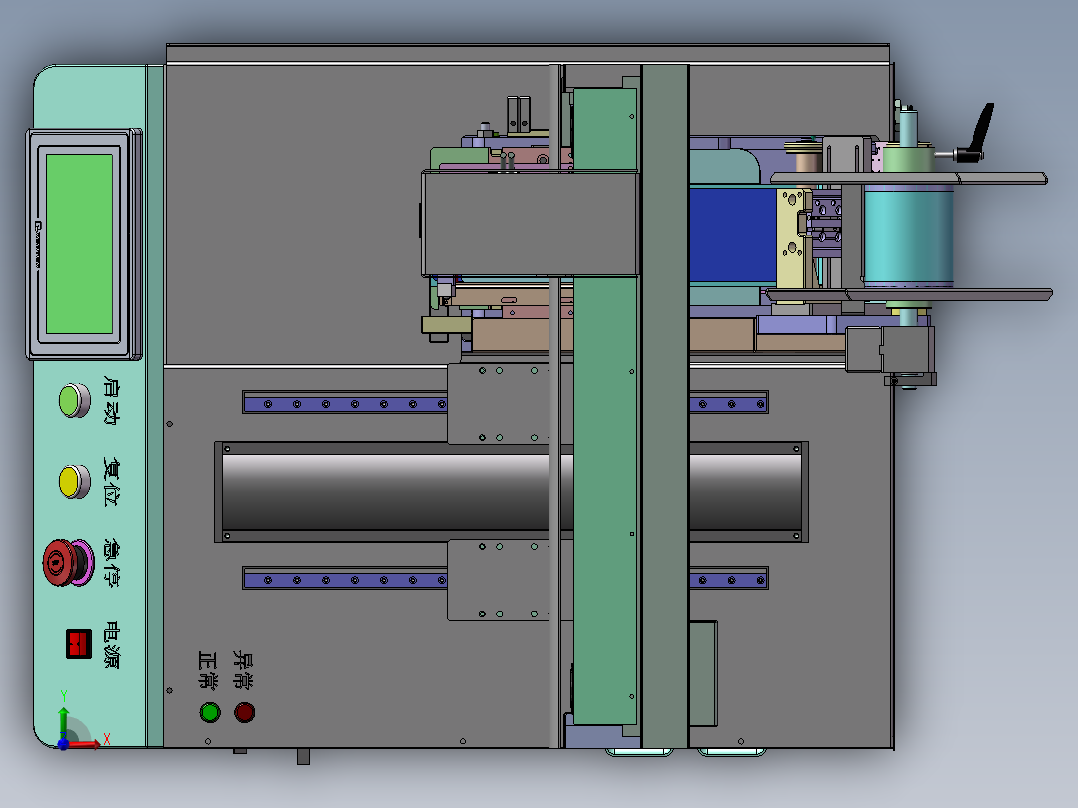Image resolution: width=1078 pixels, height=808 pixels.
Task: Select the cyan label roll cylinder
Action: click(x=908, y=235)
